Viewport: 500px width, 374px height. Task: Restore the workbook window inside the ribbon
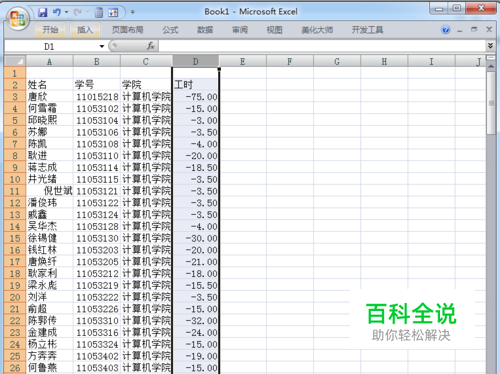[x=474, y=30]
